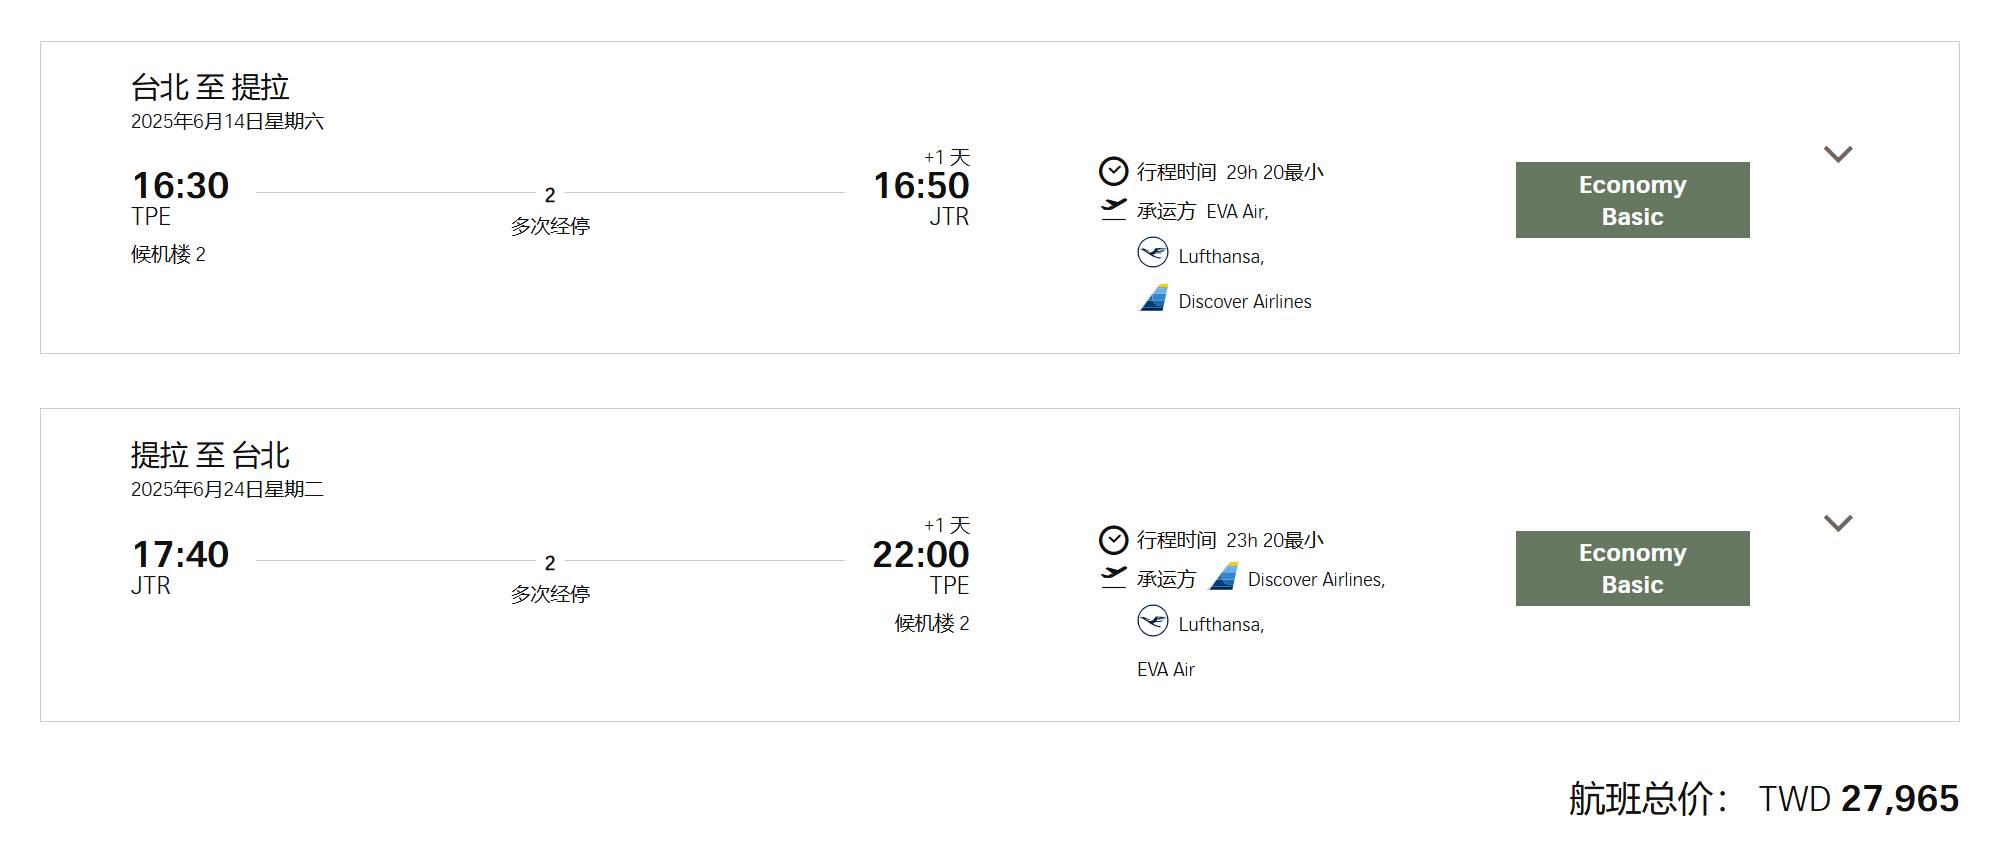Click the Lufthansa logo on return flight
This screenshot has height=842, width=2004.
[x=1153, y=622]
